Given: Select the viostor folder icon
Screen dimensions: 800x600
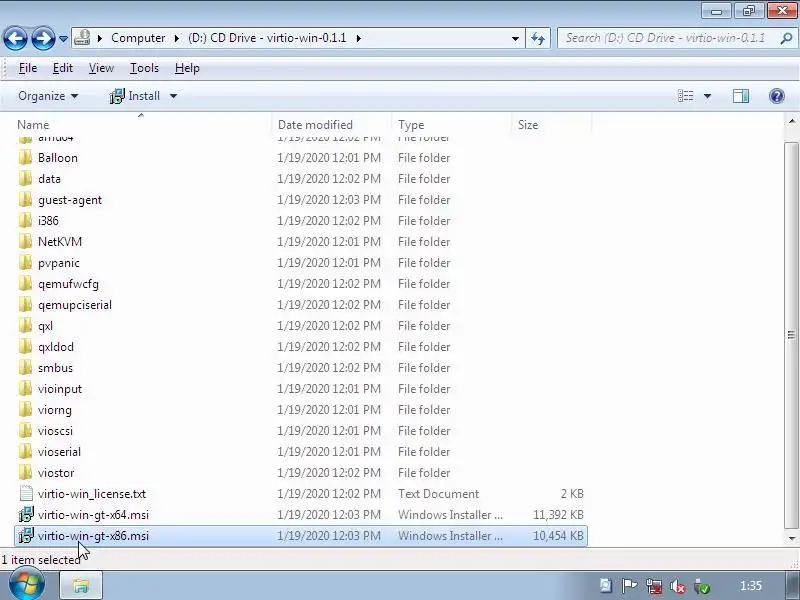Looking at the screenshot, I should 26,472.
